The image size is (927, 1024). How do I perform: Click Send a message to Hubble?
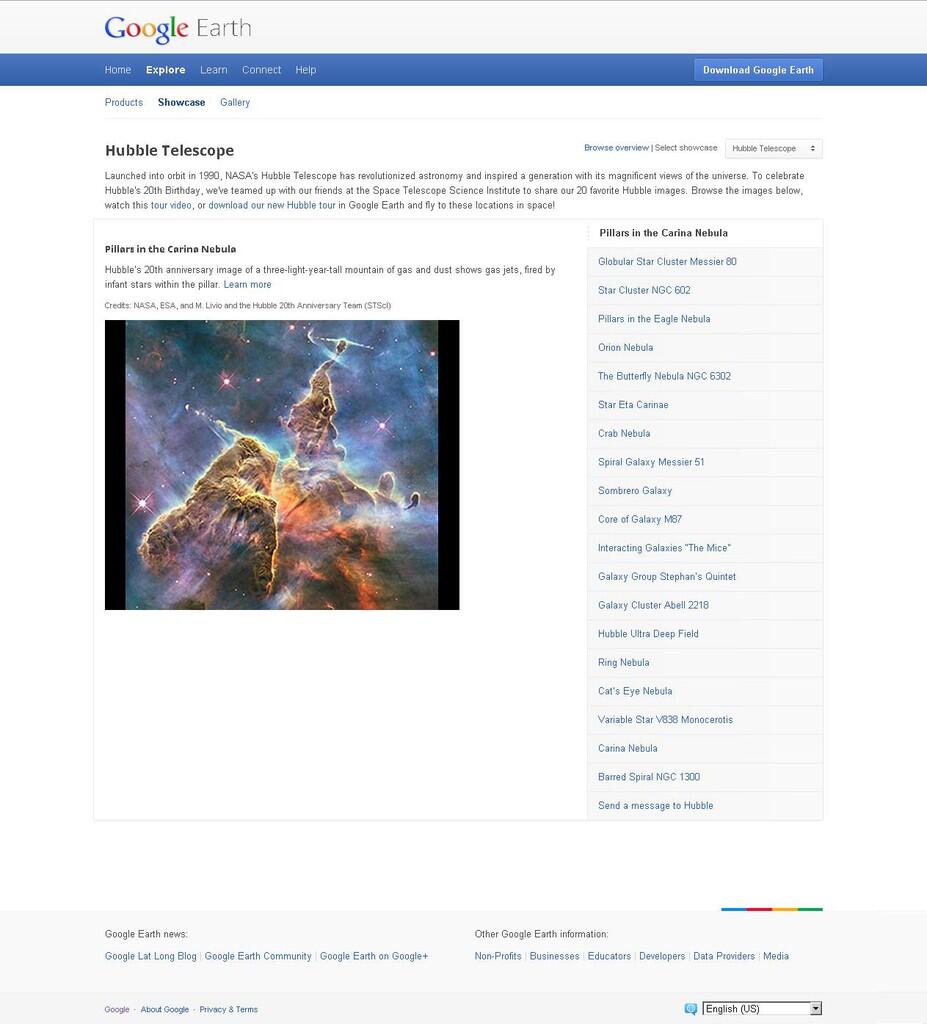[x=705, y=807]
